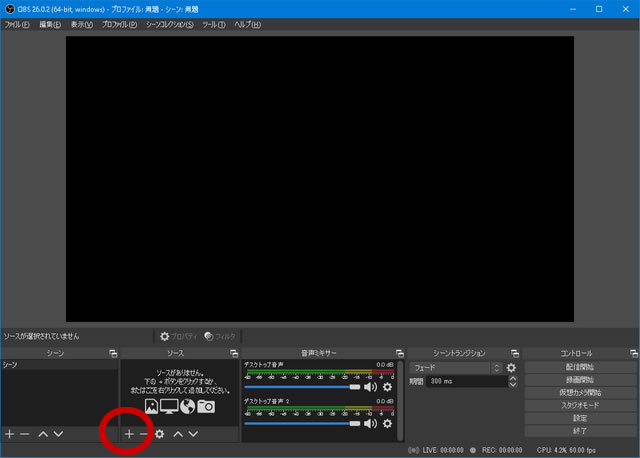Open source properties gear in Sources panel
Viewport: 640px width, 458px height.
160,434
